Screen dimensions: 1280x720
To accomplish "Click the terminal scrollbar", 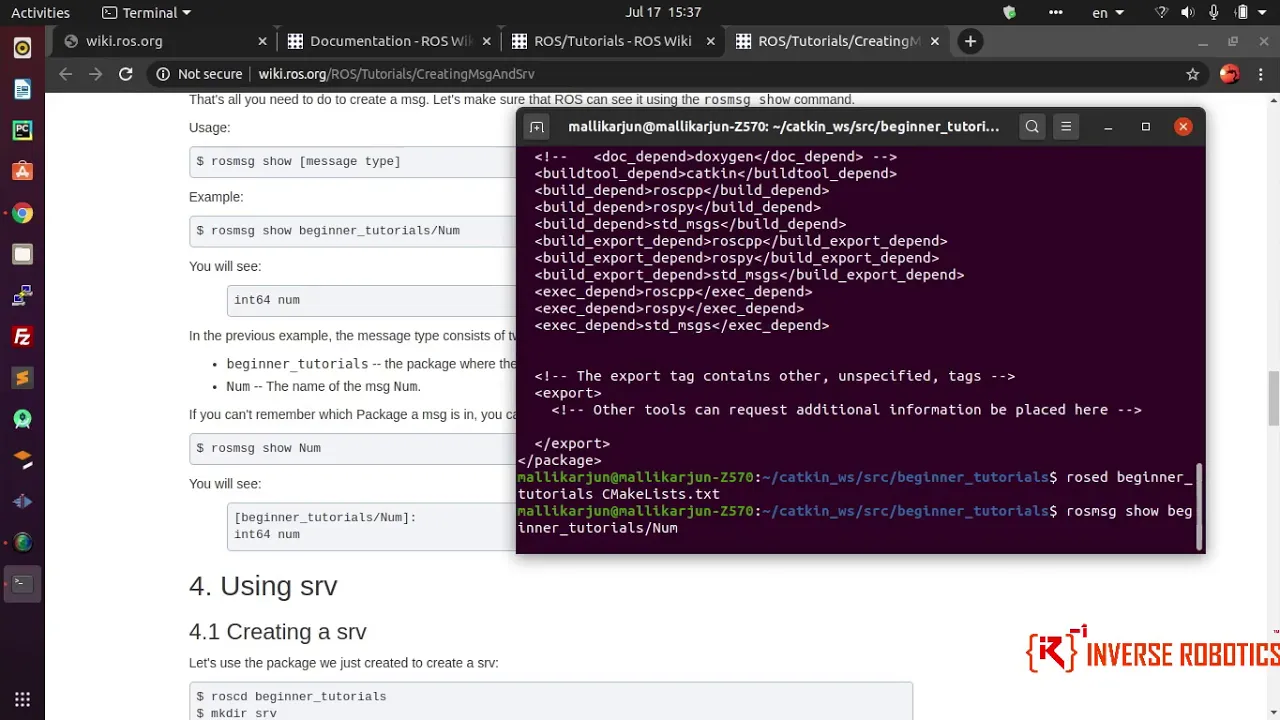I will tap(1199, 505).
